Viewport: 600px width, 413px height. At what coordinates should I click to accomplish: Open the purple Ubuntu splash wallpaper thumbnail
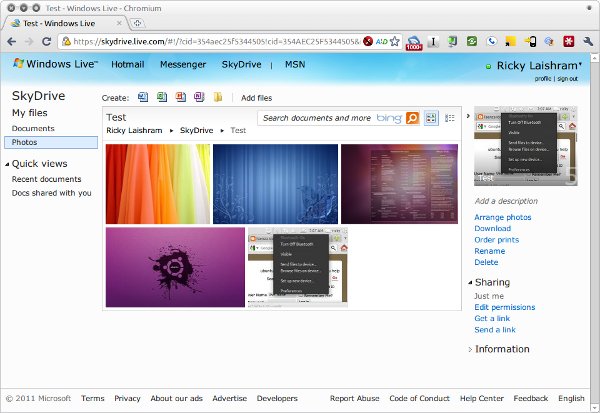[x=175, y=267]
